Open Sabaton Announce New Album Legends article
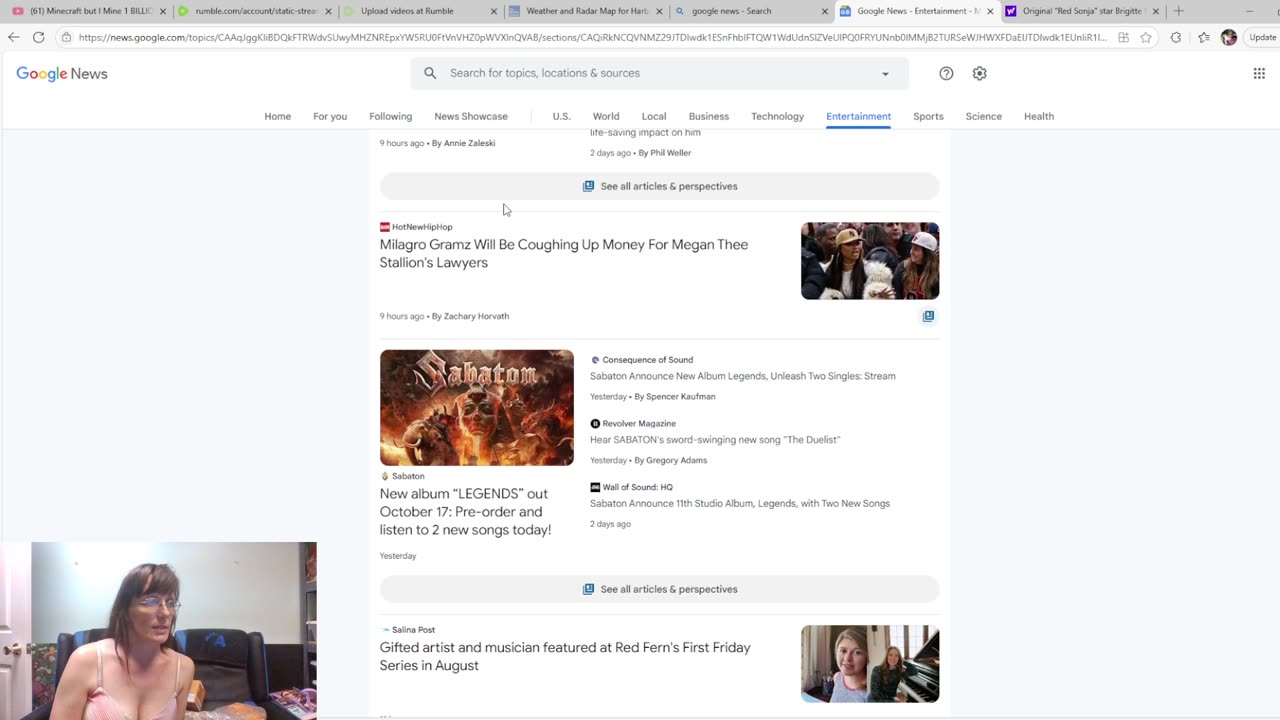The height and width of the screenshot is (720, 1280). [743, 376]
